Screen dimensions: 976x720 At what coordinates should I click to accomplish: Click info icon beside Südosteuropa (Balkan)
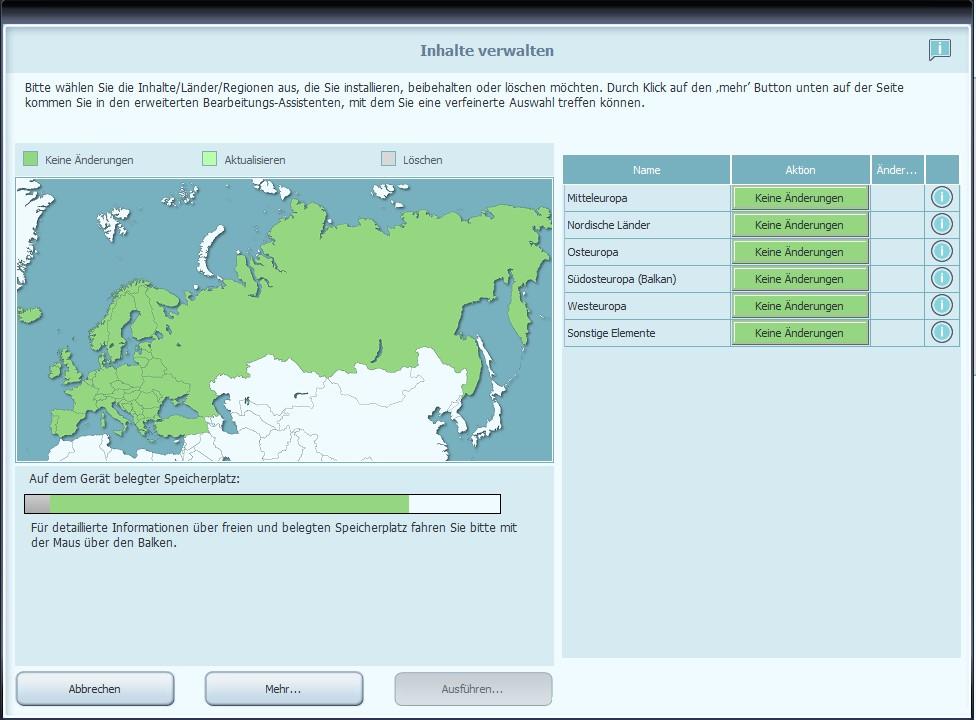(941, 278)
